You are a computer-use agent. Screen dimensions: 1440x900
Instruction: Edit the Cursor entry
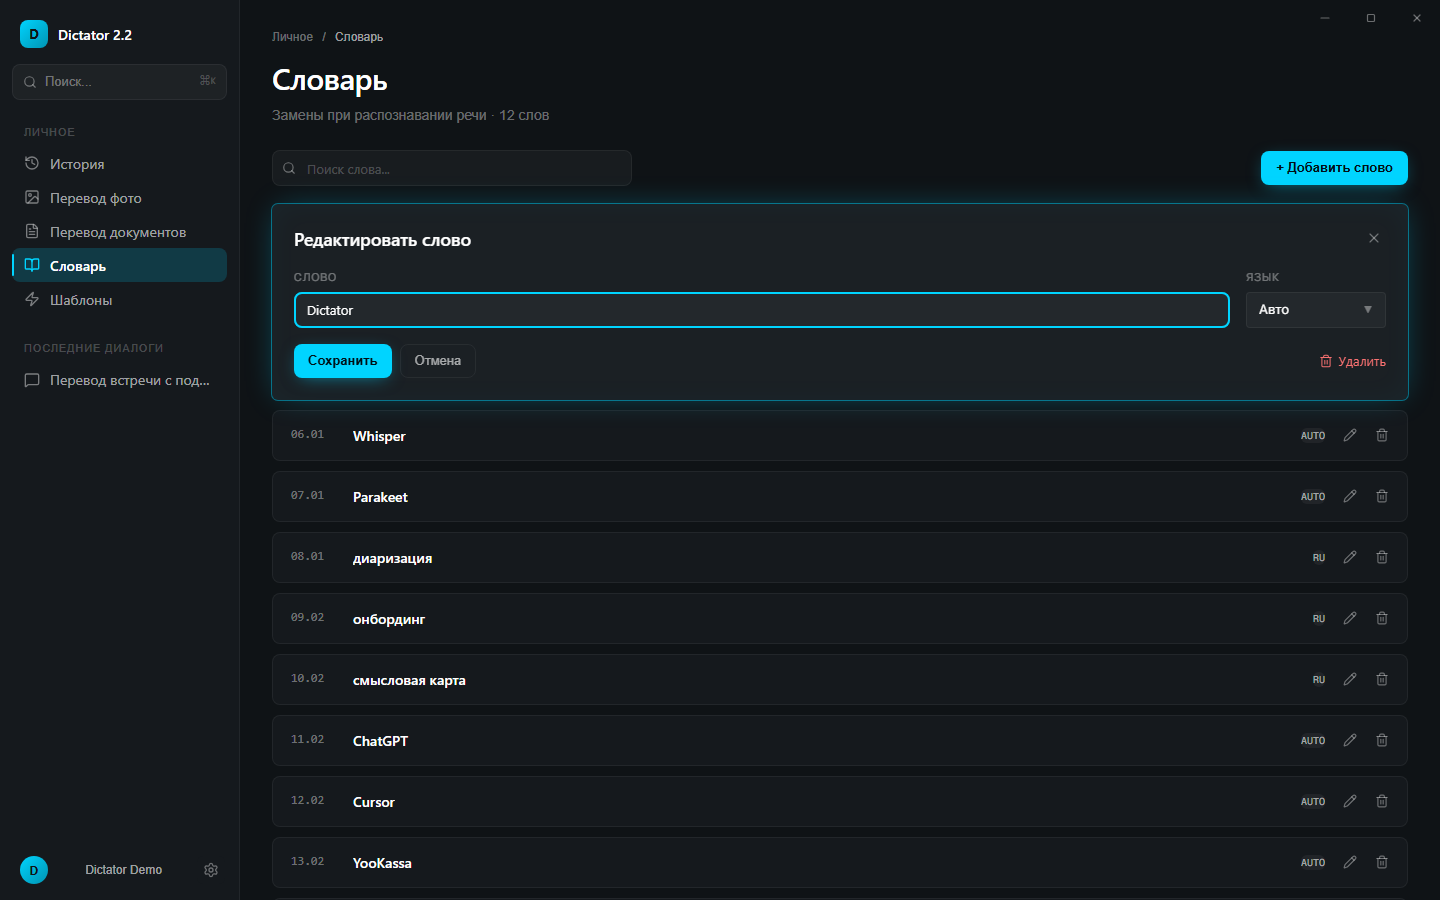click(x=1350, y=801)
